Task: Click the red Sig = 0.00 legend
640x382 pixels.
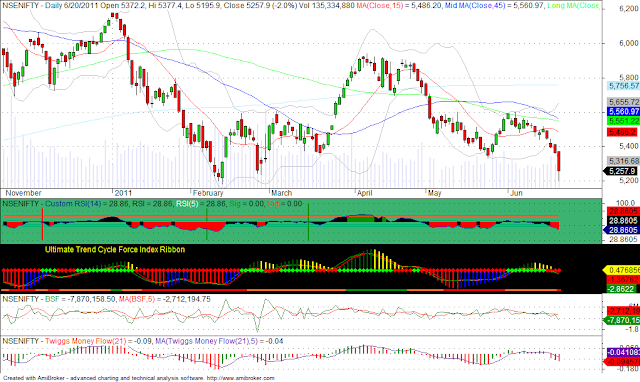Action: (285, 204)
